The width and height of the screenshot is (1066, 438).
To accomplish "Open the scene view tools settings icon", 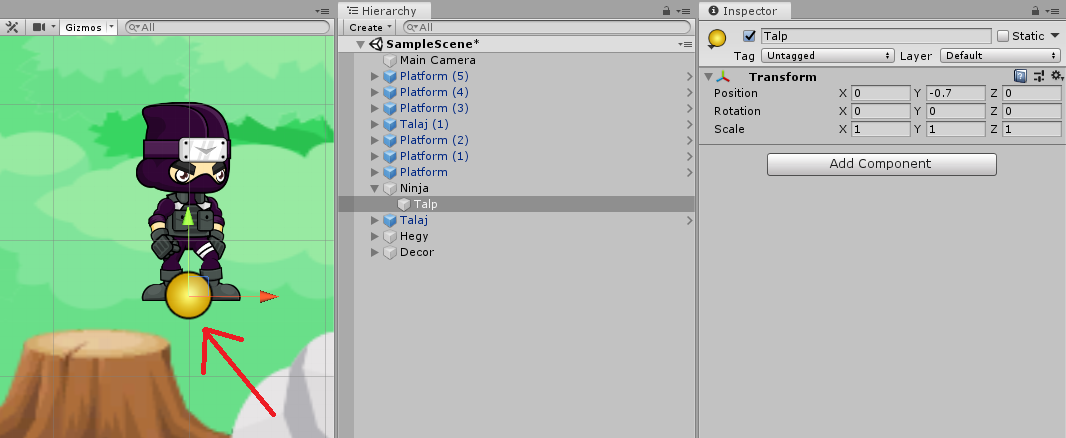I will click(12, 27).
